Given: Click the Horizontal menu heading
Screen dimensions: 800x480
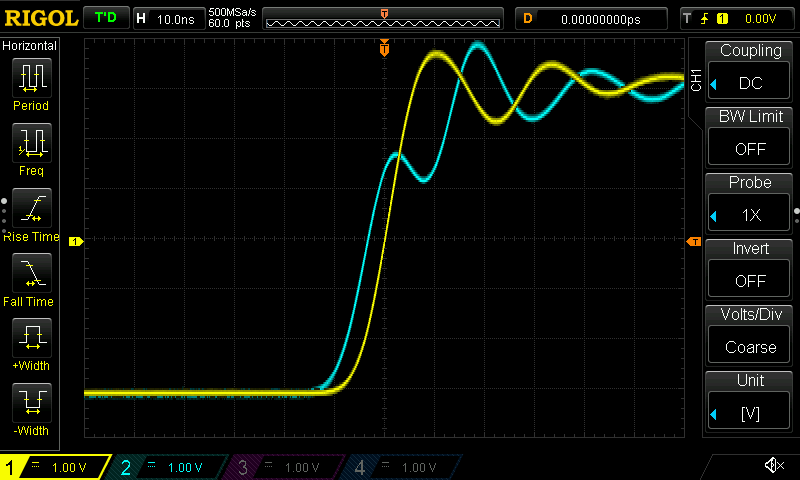Looking at the screenshot, I should coord(30,45).
